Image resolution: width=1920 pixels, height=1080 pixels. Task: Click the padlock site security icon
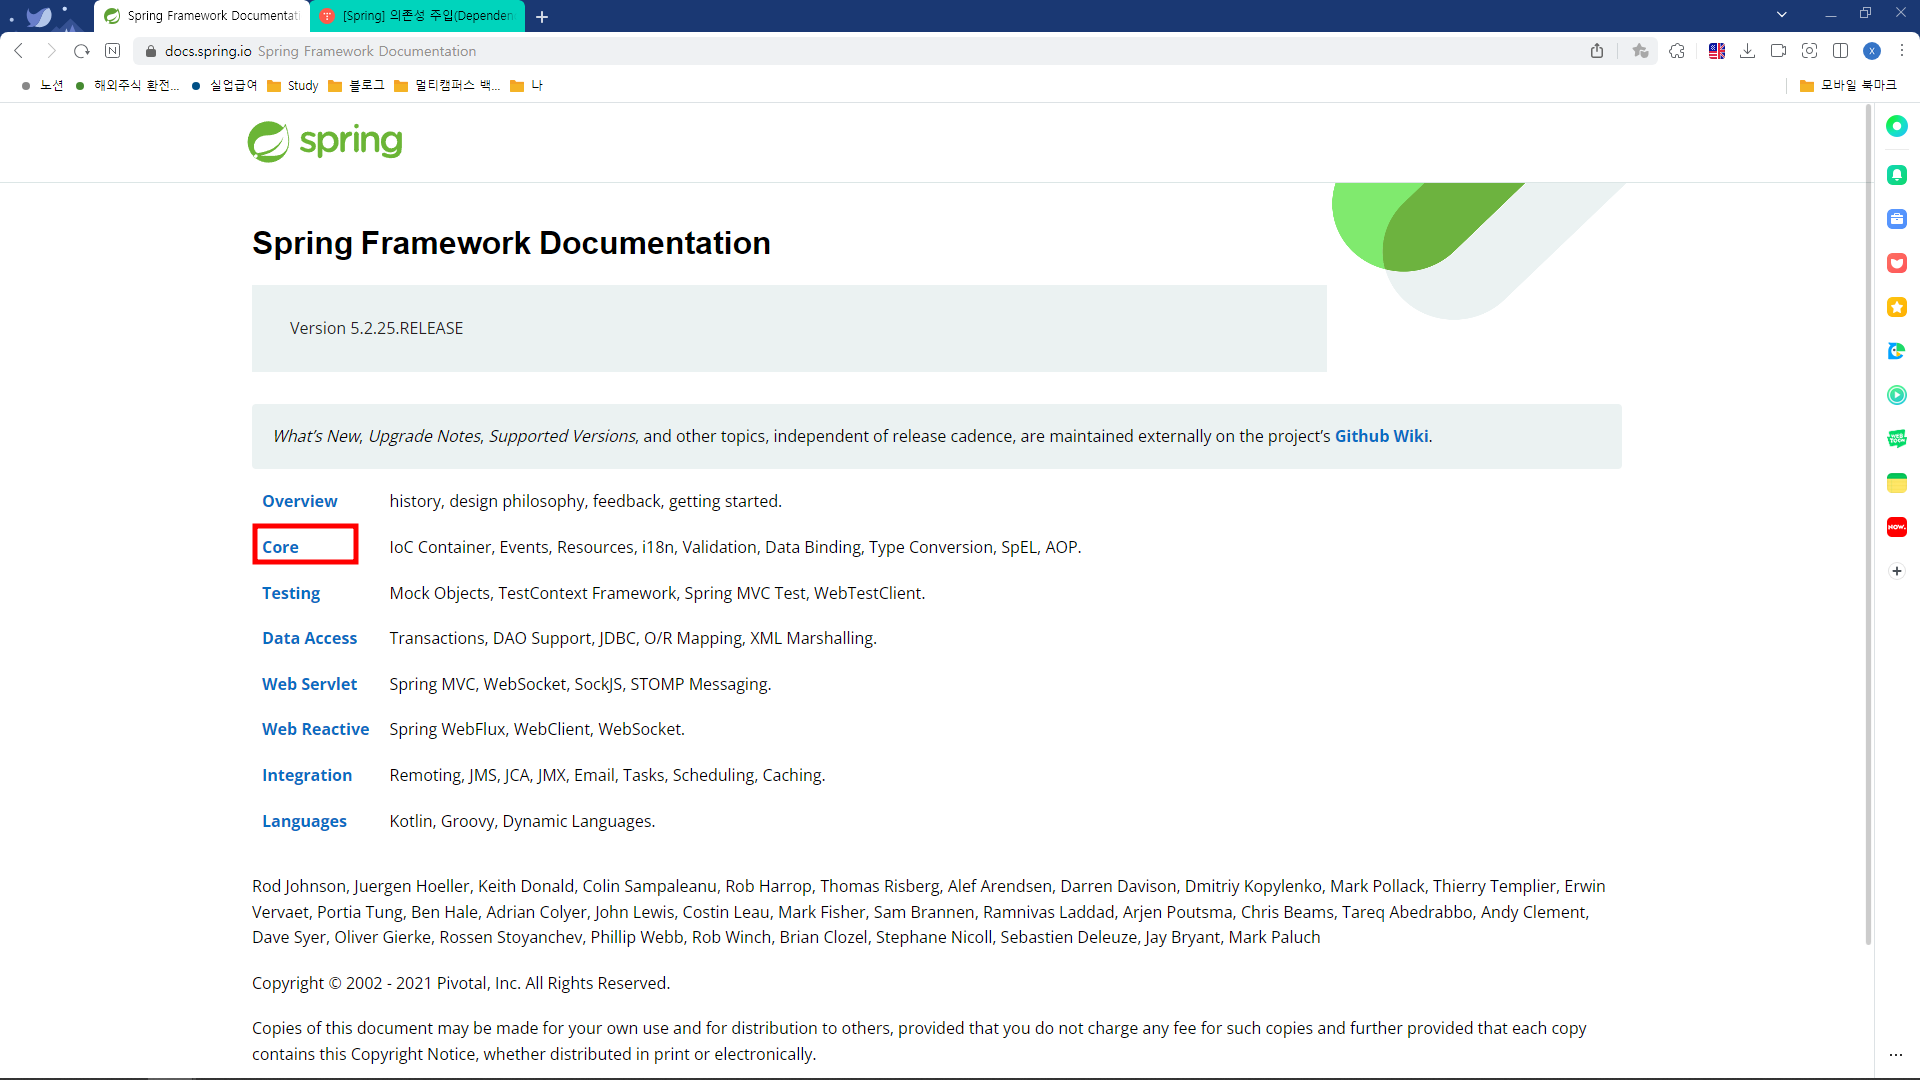[151, 51]
